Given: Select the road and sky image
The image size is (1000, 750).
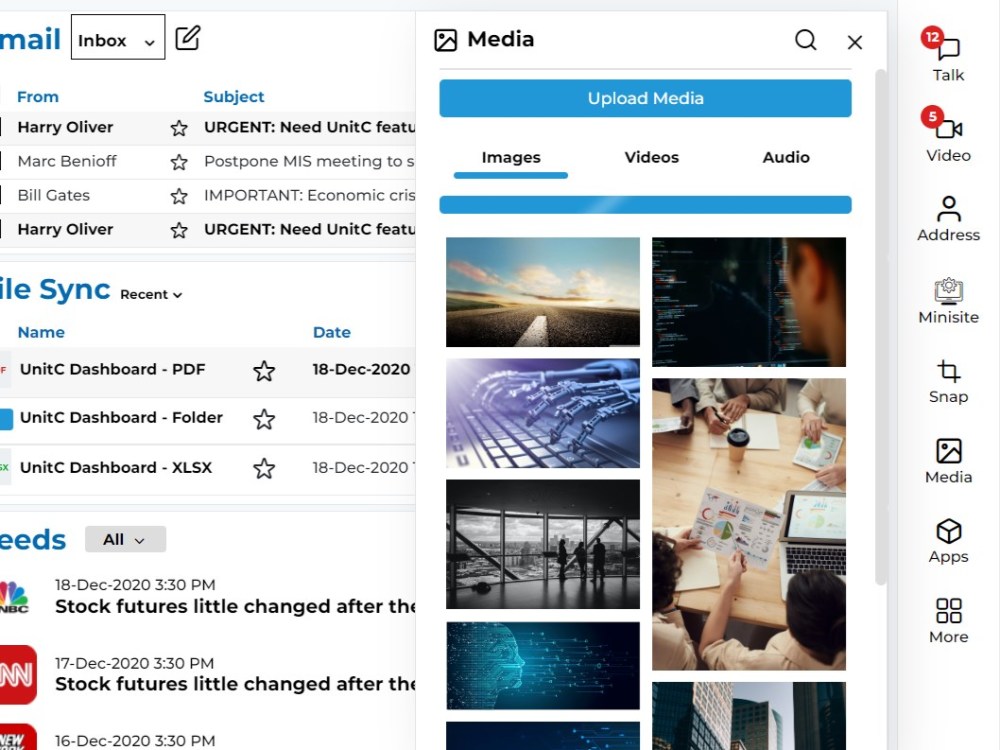Looking at the screenshot, I should [x=543, y=292].
